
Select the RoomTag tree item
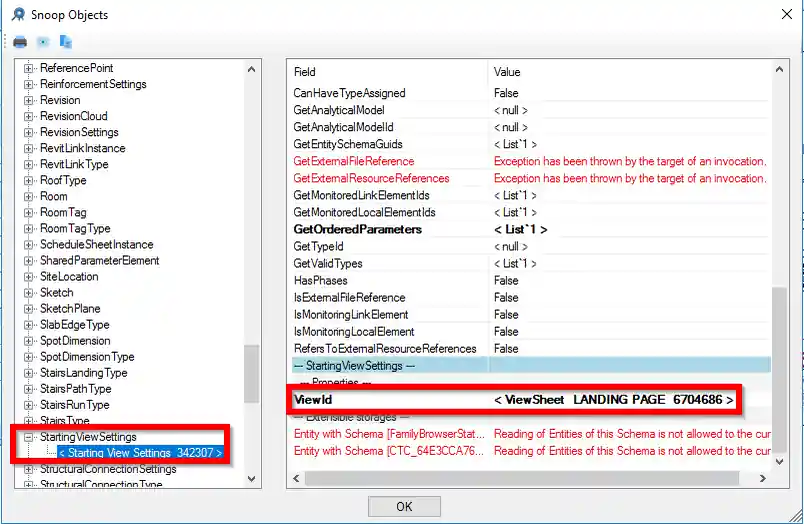62,212
